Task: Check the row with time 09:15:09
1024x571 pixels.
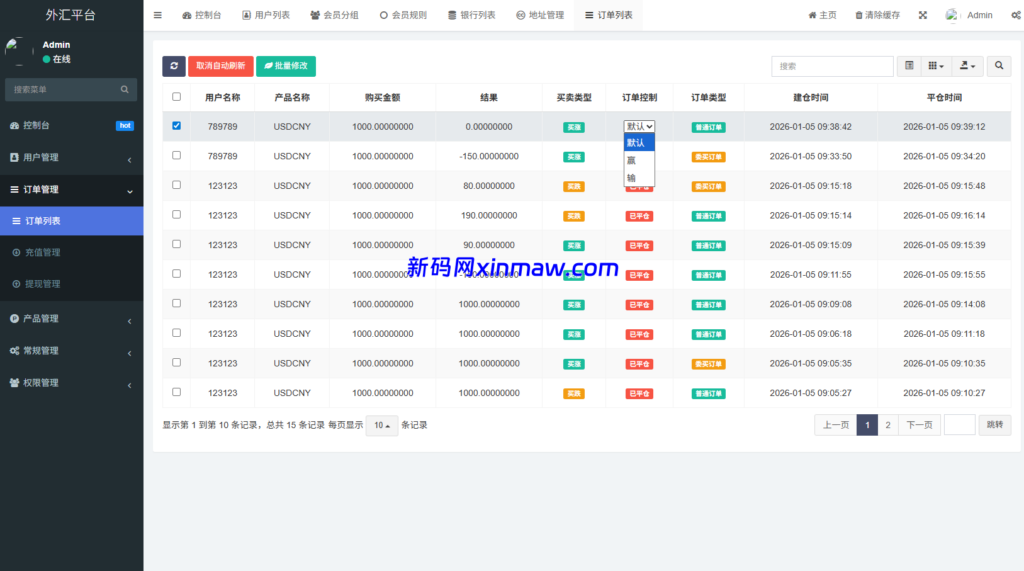Action: pyautogui.click(x=176, y=244)
